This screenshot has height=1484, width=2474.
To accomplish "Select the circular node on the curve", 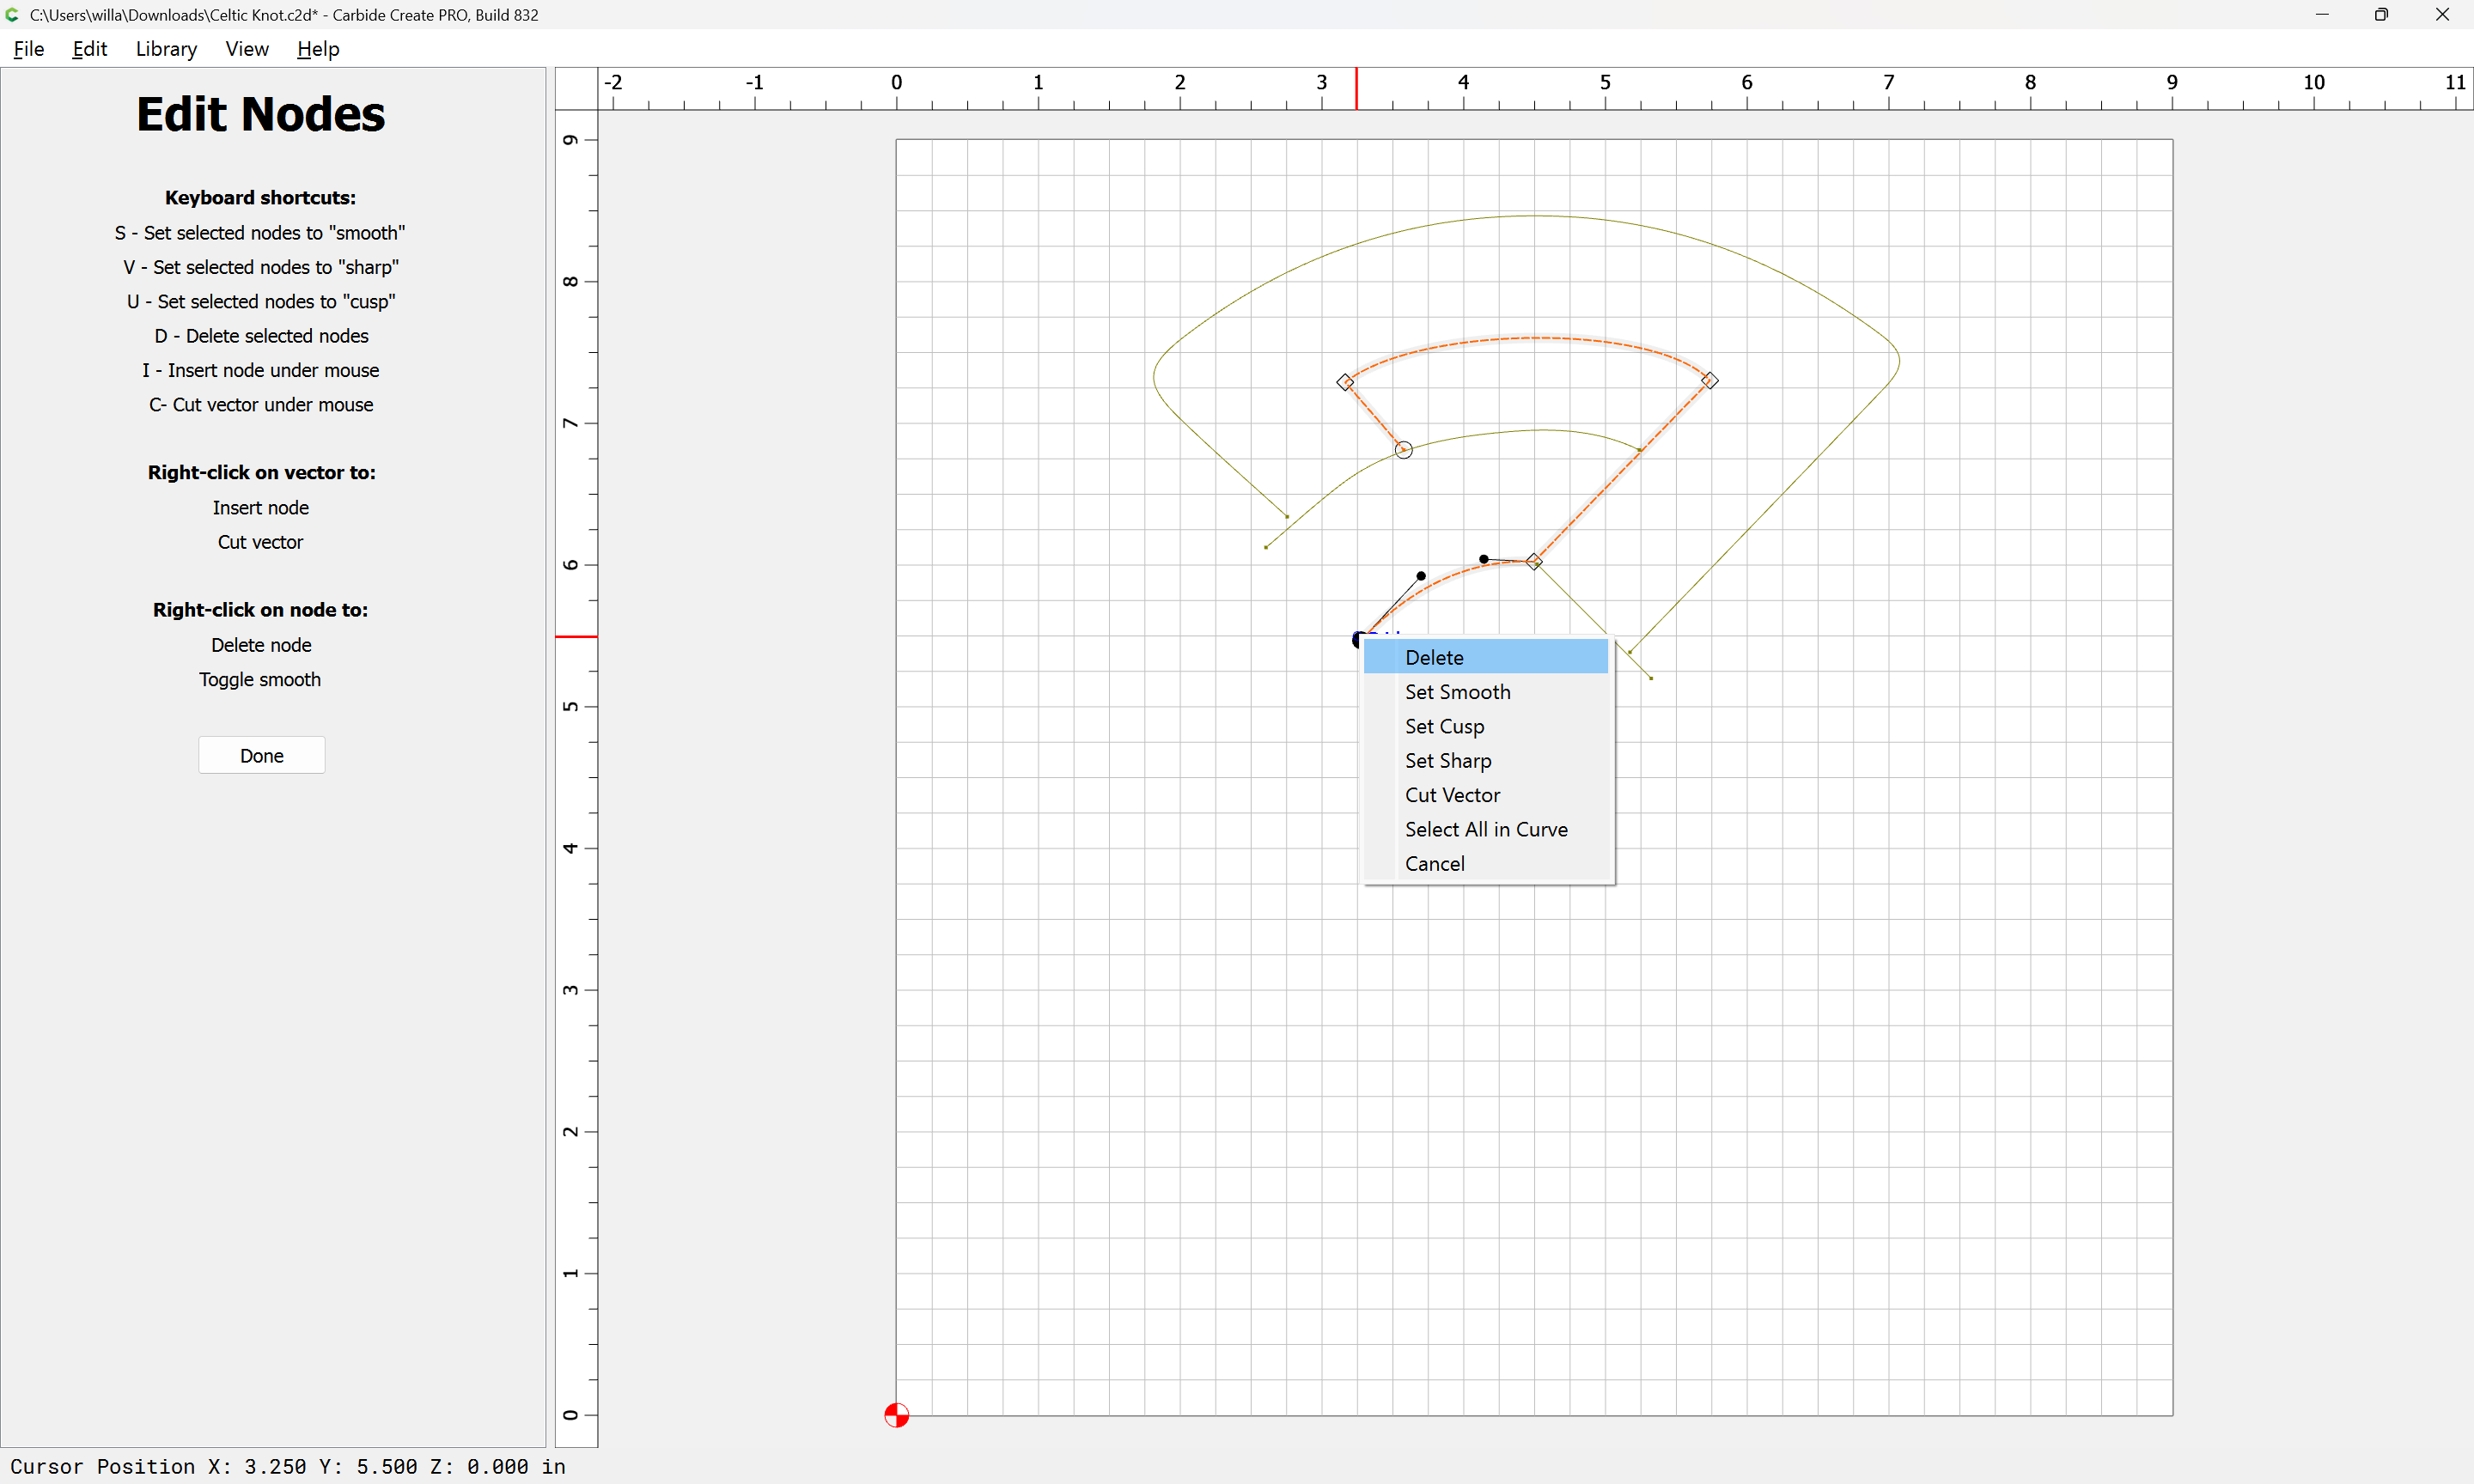I will pyautogui.click(x=1403, y=450).
